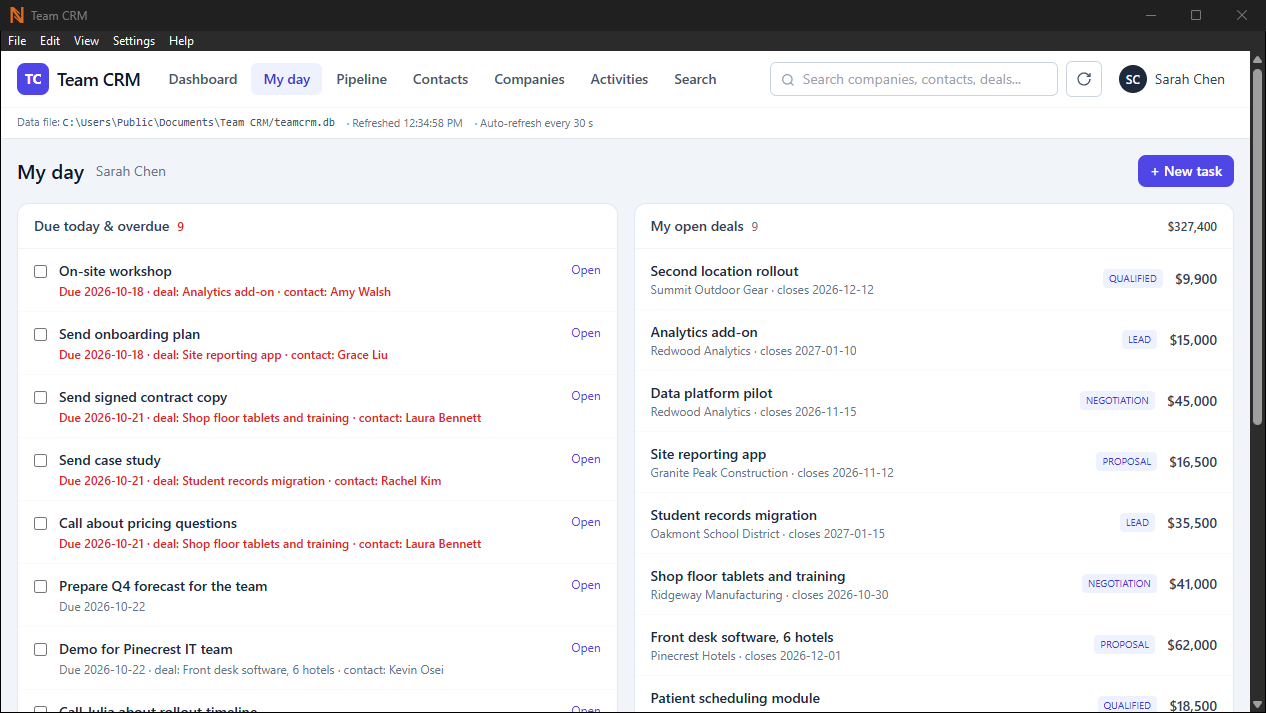Click the $327,400 open deals total
The height and width of the screenshot is (713, 1266).
[x=1192, y=227]
